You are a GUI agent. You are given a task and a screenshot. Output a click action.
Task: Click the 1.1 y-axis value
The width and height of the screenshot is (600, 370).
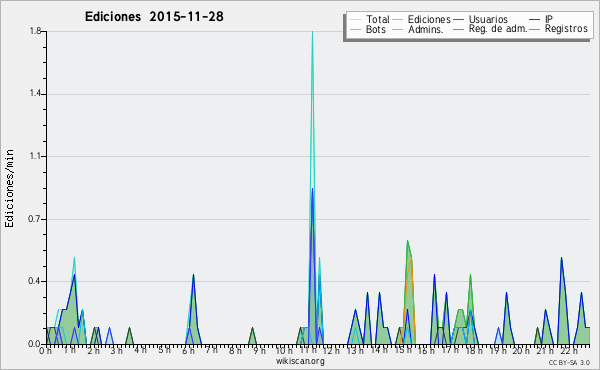point(35,156)
